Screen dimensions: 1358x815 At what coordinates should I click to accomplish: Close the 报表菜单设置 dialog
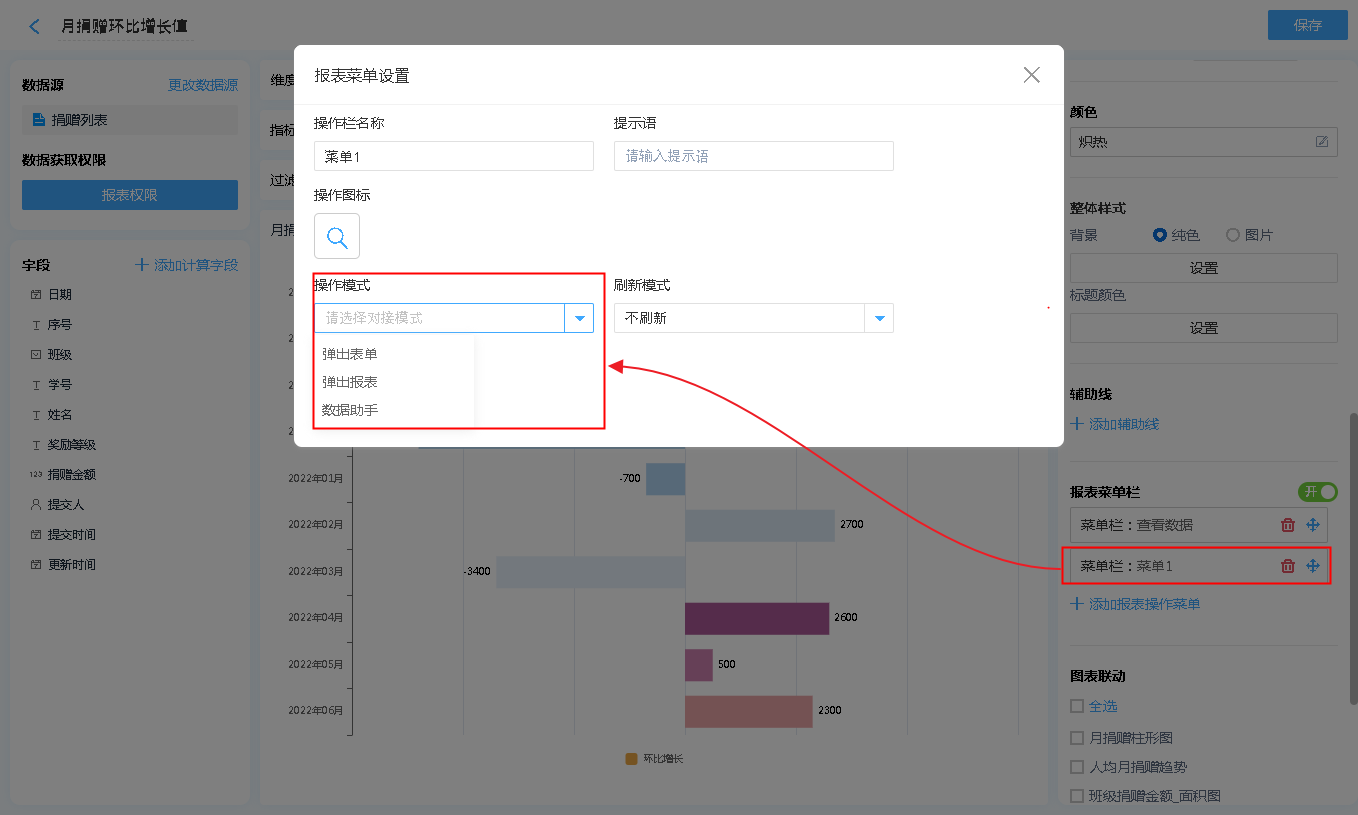(x=1032, y=75)
